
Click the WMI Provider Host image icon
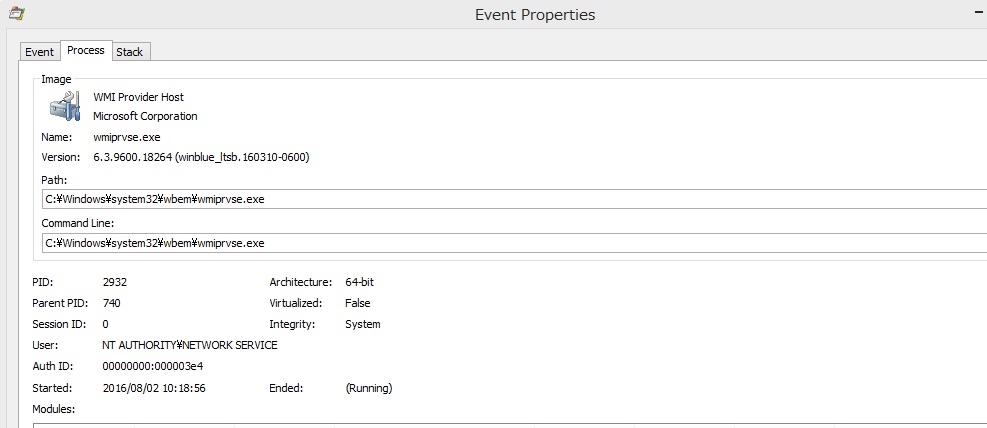click(65, 106)
